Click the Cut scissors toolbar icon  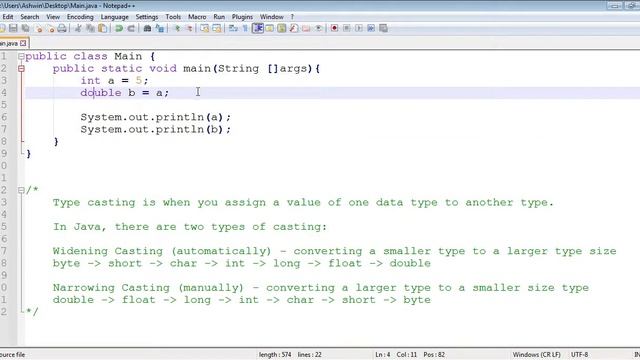(78, 28)
